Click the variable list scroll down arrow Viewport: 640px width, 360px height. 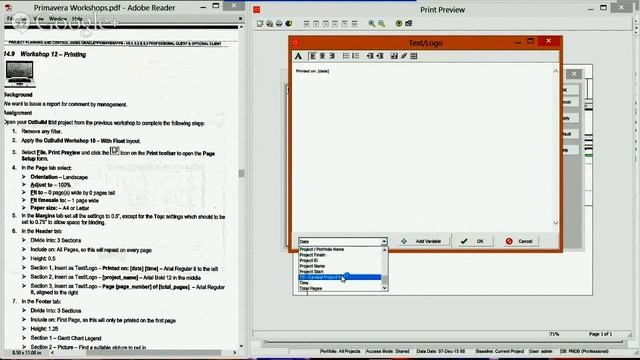tap(384, 288)
